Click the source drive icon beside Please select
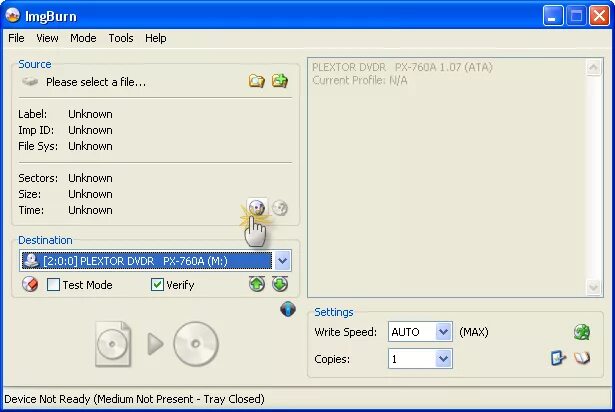The width and height of the screenshot is (615, 412). tap(30, 82)
